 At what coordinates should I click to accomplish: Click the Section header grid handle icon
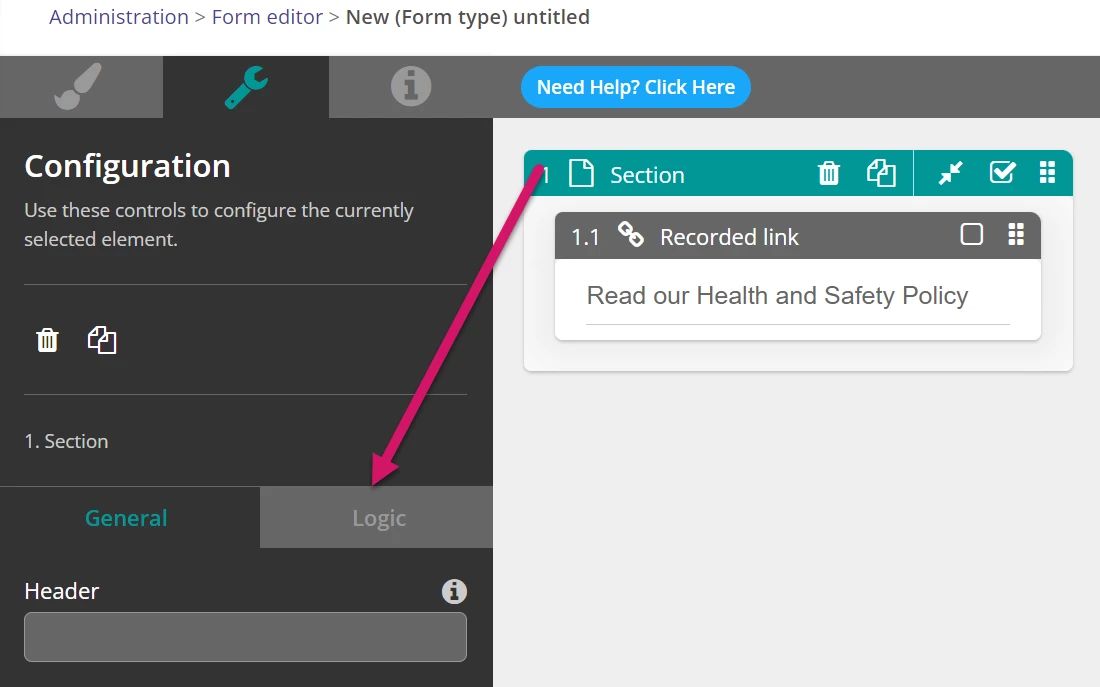point(1047,172)
